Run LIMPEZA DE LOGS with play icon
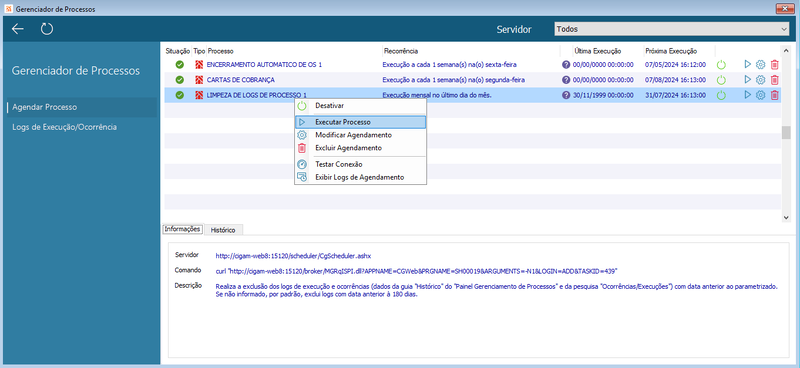This screenshot has height=368, width=800. pos(747,94)
